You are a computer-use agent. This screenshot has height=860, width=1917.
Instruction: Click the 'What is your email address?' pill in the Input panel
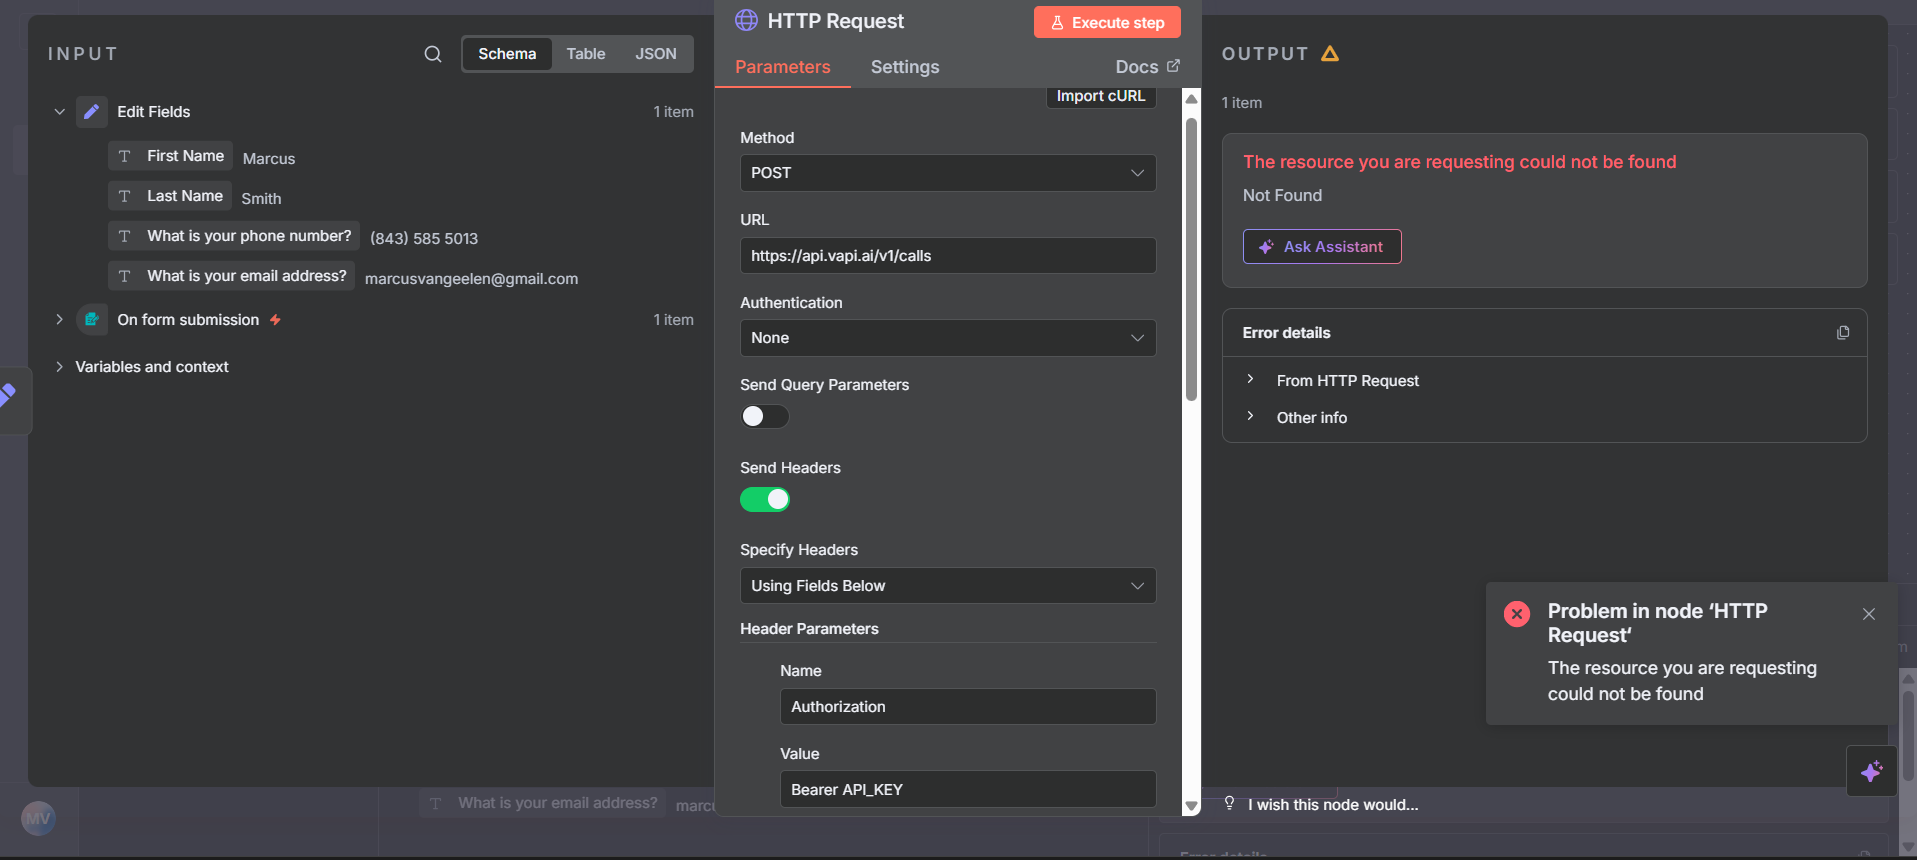tap(231, 276)
